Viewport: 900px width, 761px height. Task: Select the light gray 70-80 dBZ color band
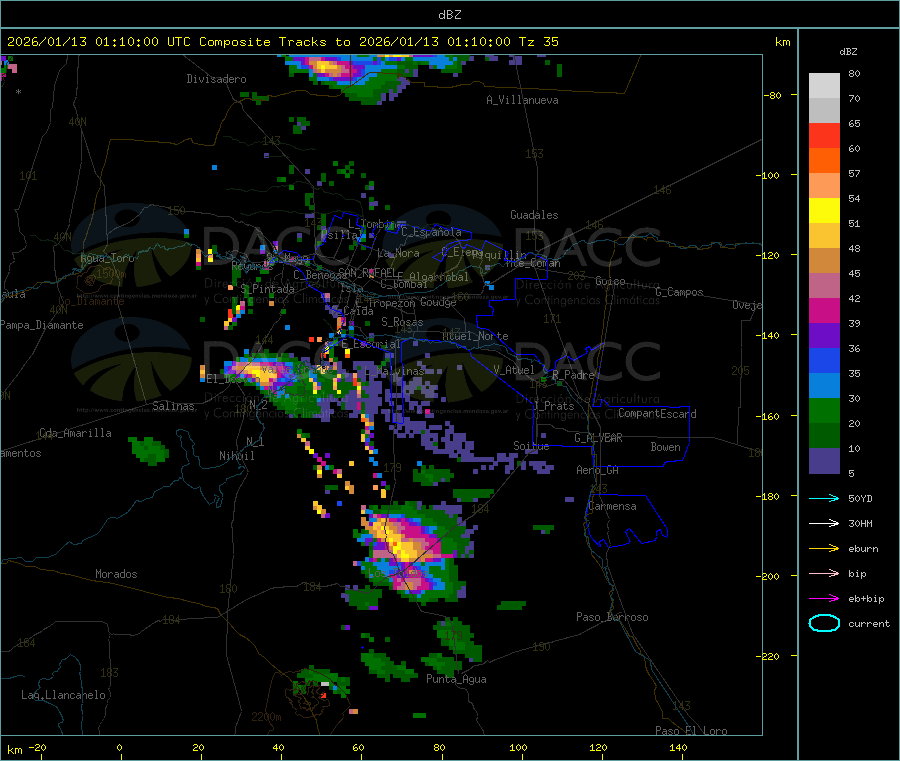824,86
